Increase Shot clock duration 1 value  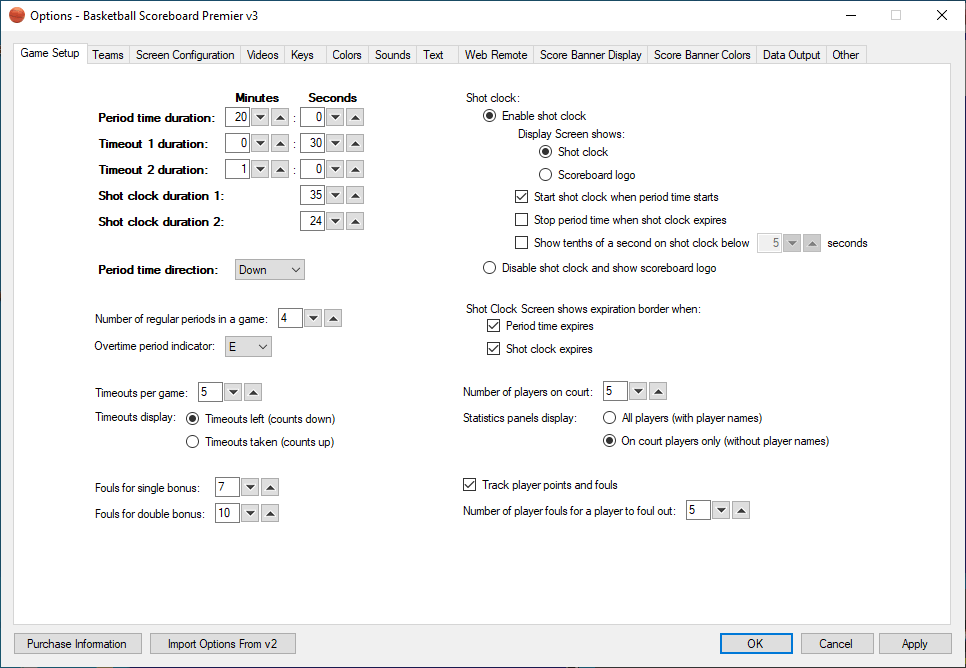click(x=355, y=195)
